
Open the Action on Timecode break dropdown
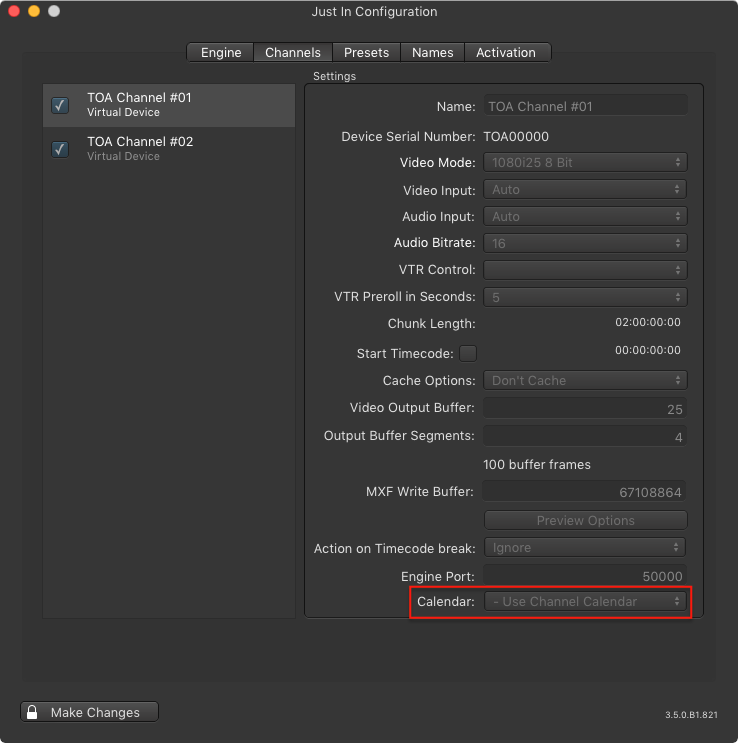click(x=585, y=548)
